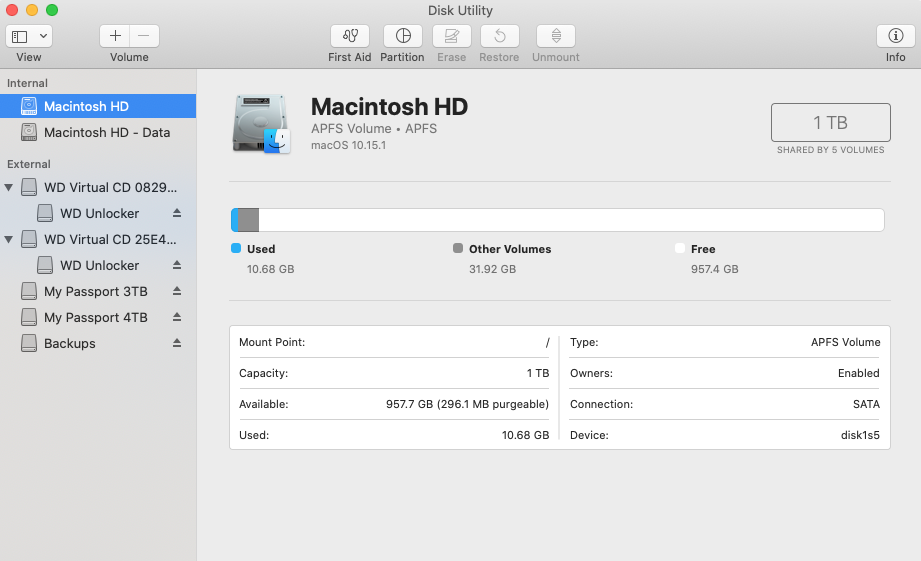Click the 'APFS Volume • APFS' subtitle

coord(374,129)
